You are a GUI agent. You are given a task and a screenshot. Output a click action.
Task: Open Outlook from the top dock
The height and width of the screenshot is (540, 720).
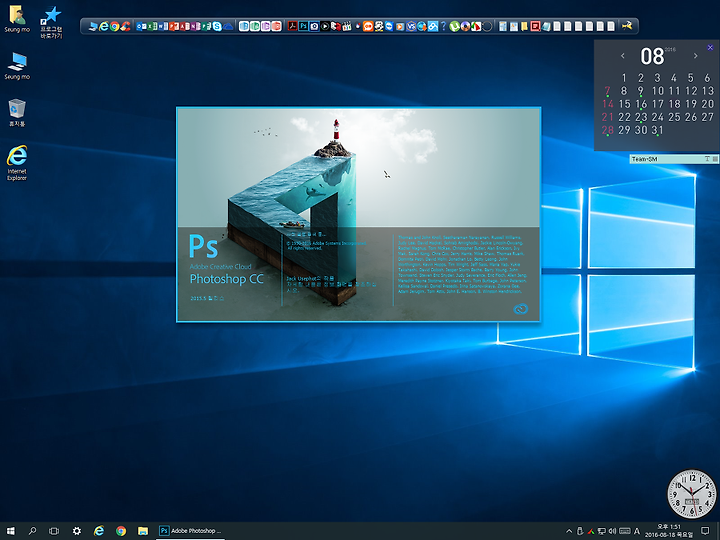(141, 26)
